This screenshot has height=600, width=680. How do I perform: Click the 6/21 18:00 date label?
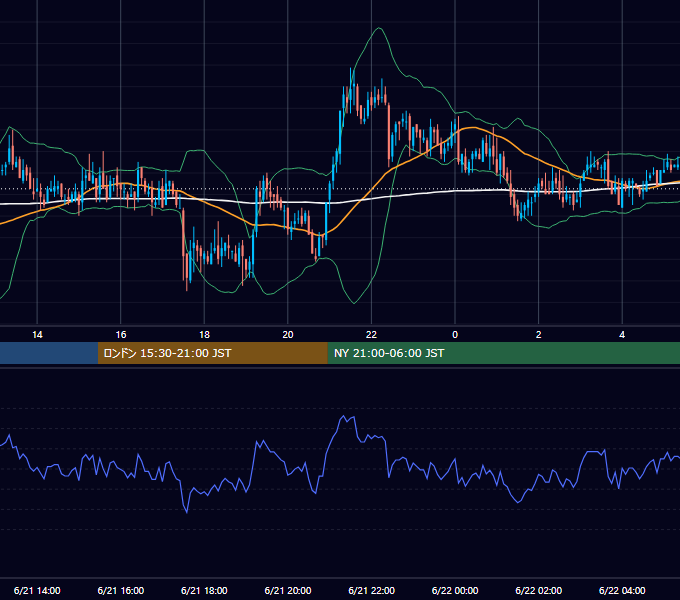tap(204, 590)
